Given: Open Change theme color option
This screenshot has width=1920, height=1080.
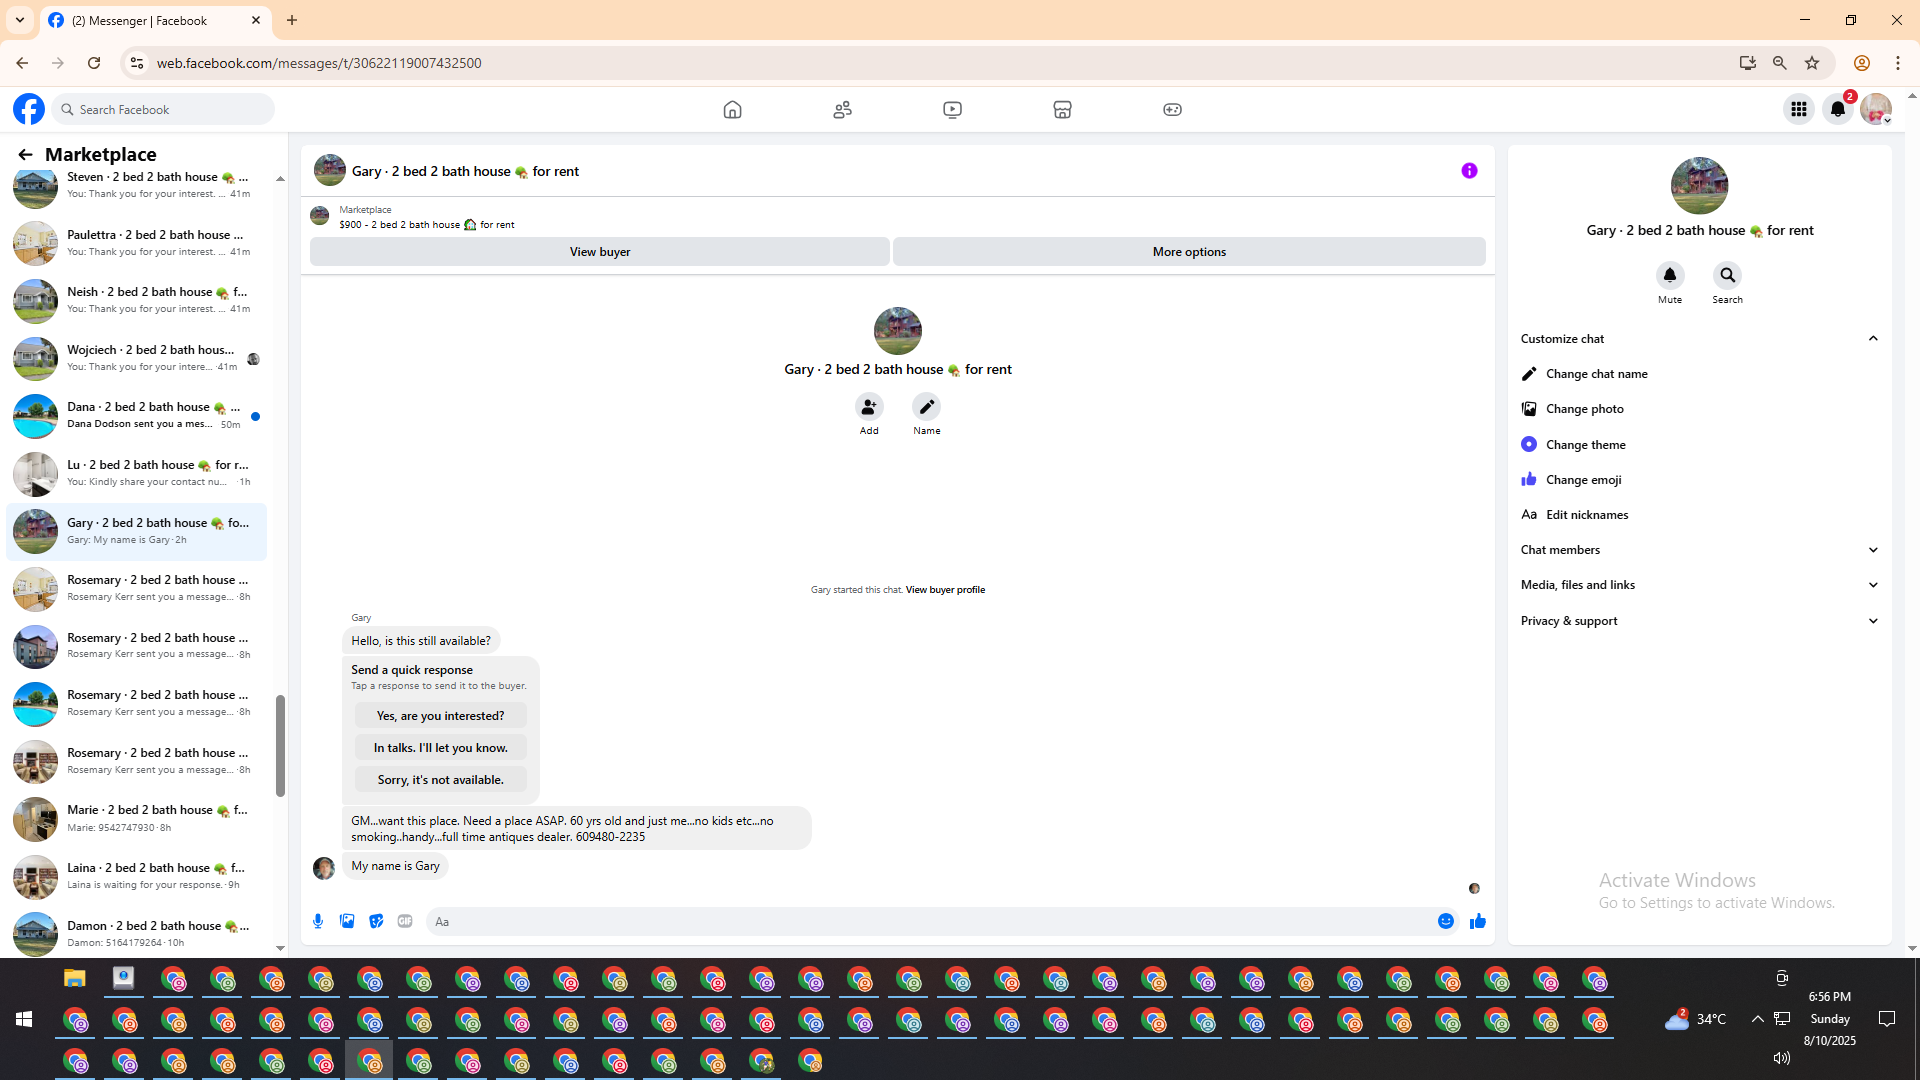Looking at the screenshot, I should point(1585,445).
